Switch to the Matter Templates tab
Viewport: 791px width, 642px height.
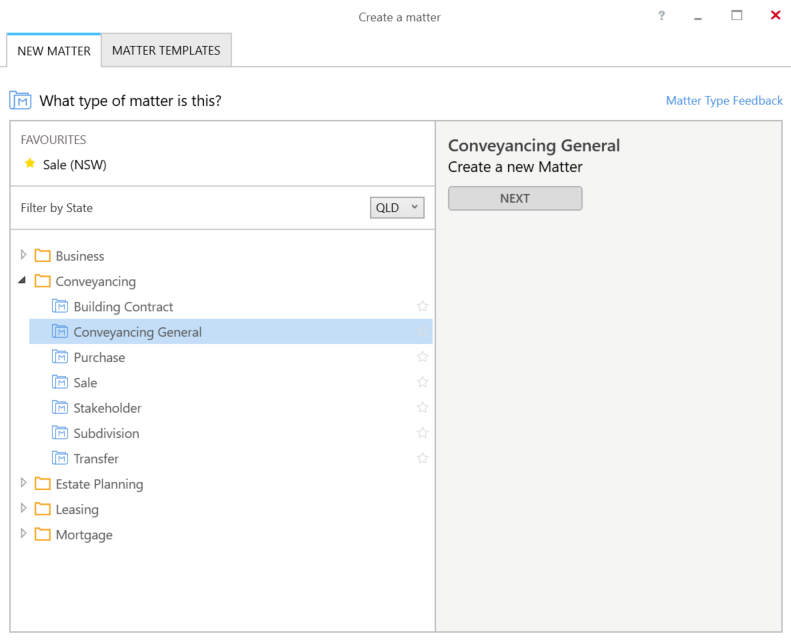click(166, 50)
